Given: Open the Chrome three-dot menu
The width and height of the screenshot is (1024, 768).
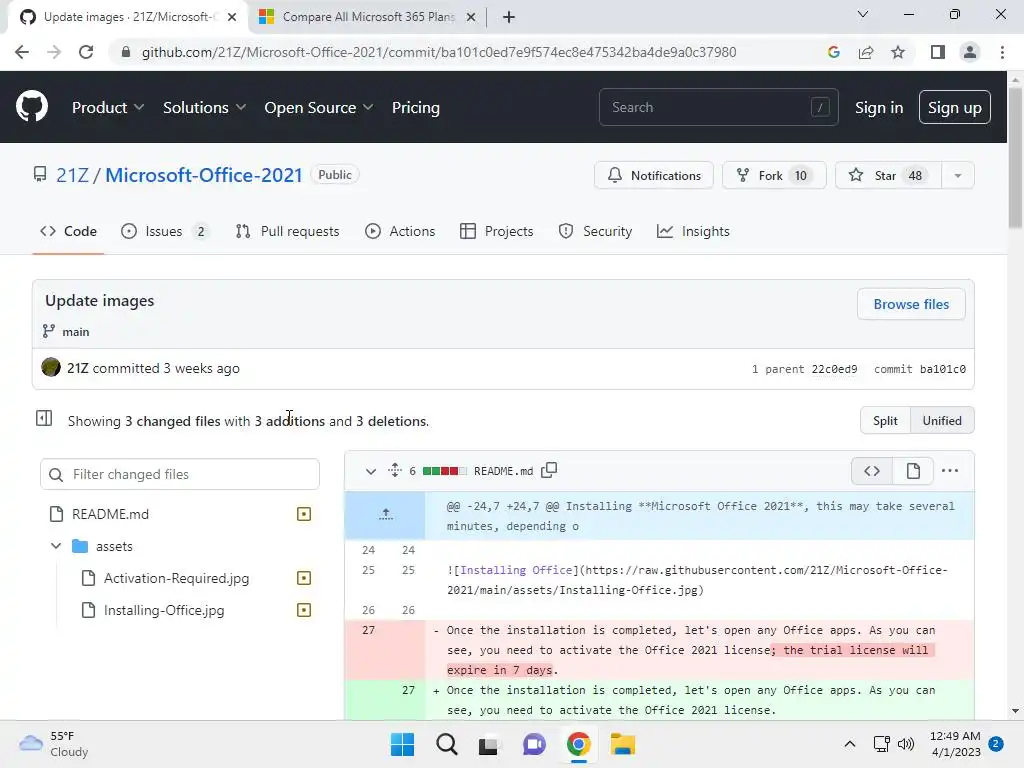Looking at the screenshot, I should pyautogui.click(x=1002, y=52).
